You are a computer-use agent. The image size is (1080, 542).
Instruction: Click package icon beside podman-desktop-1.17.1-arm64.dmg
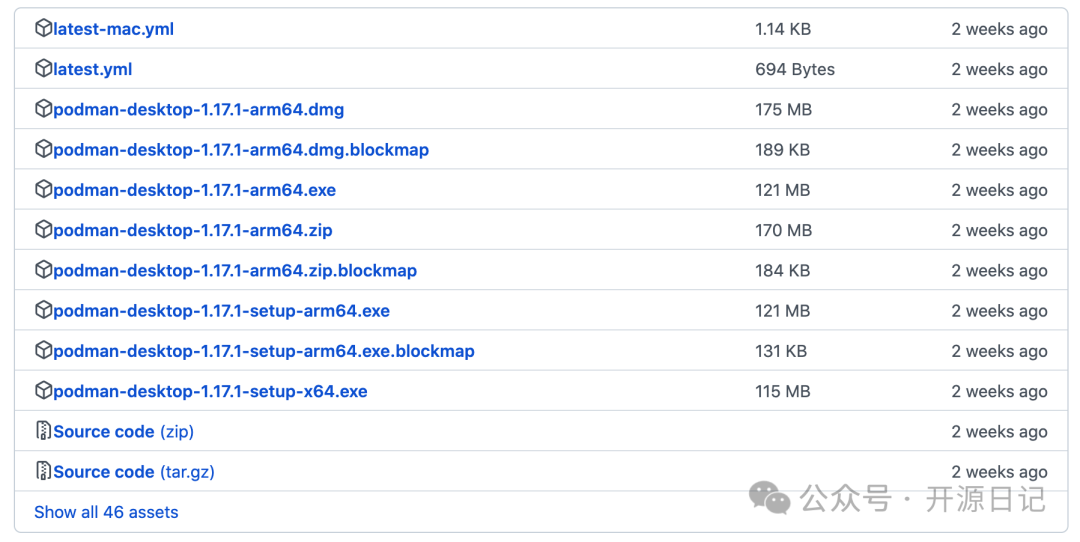click(x=43, y=109)
